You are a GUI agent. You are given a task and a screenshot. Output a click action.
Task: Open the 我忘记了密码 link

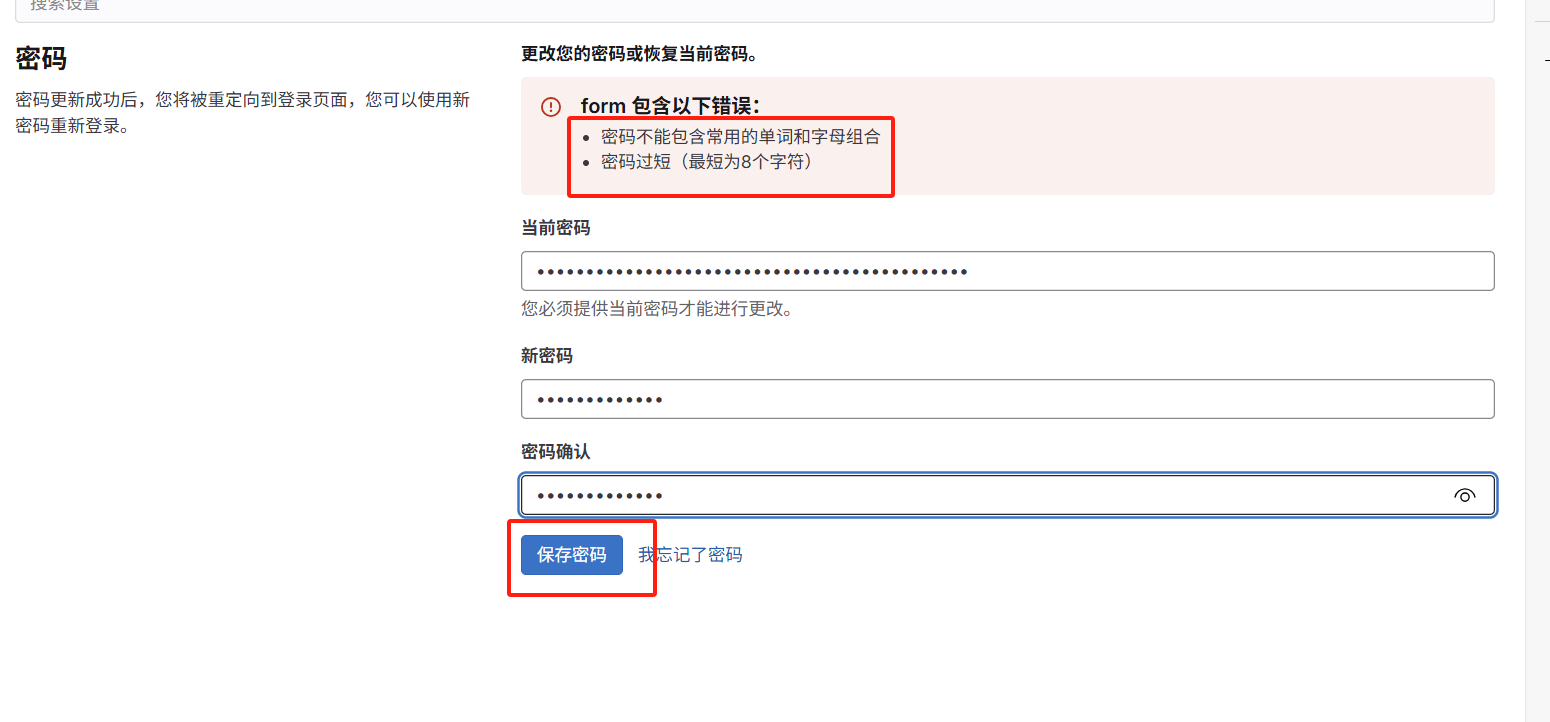[691, 555]
